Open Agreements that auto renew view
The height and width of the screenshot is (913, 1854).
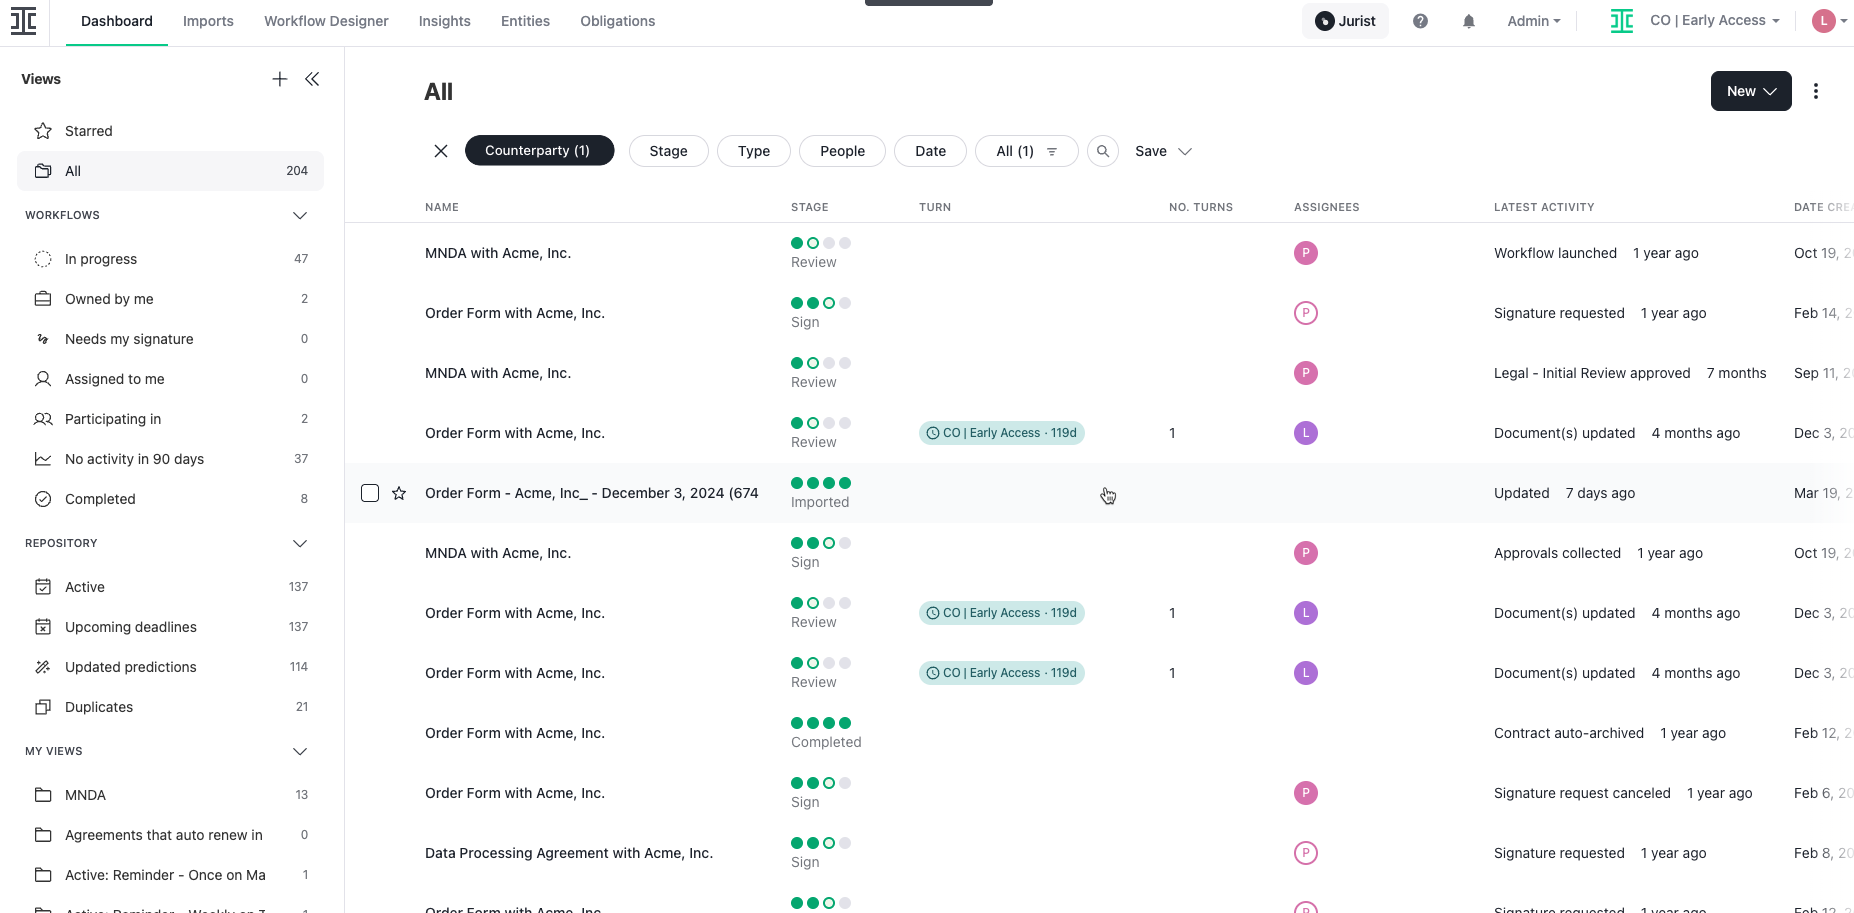(x=170, y=835)
